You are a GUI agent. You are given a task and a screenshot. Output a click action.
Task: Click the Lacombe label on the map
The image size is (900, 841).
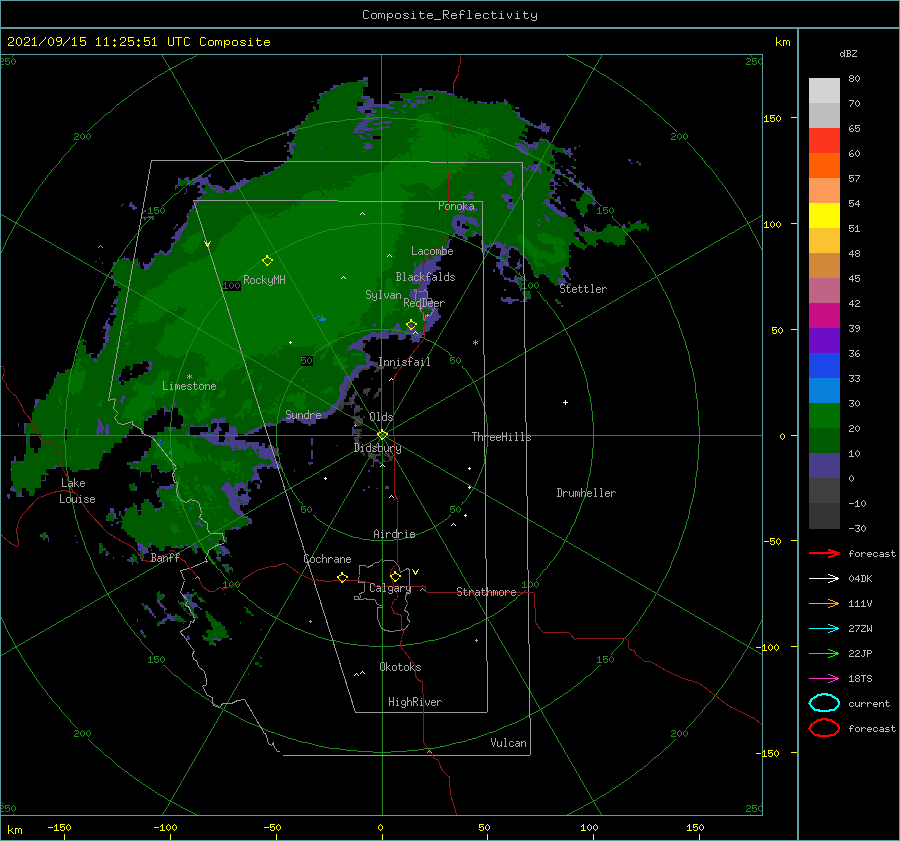tap(432, 251)
